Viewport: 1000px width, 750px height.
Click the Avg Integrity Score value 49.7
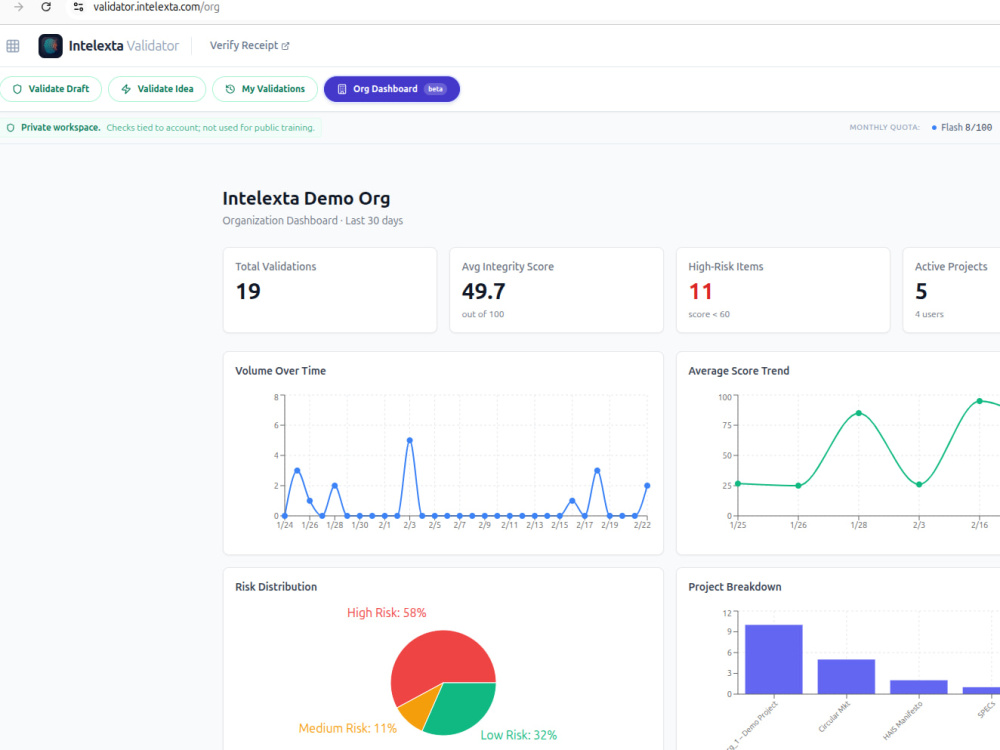pyautogui.click(x=483, y=291)
